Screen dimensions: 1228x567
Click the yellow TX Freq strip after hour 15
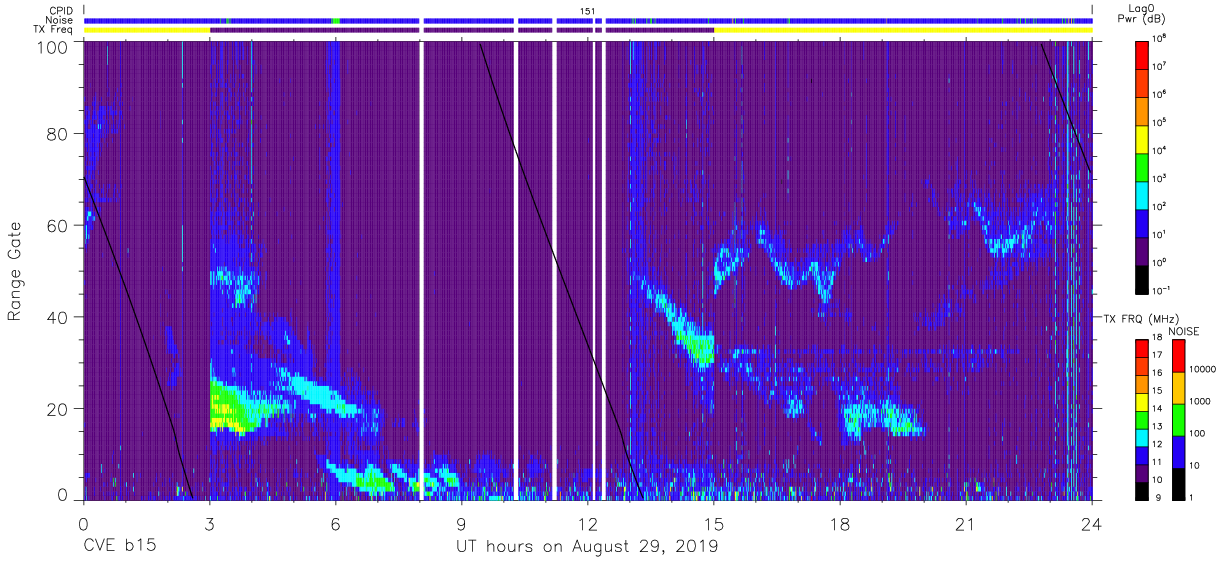pos(902,31)
